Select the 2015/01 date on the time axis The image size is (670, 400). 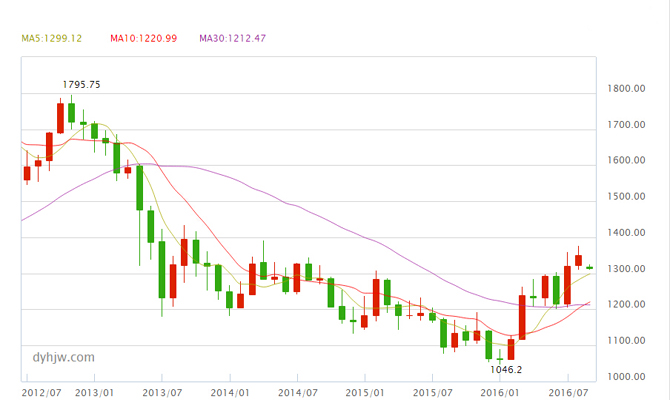[365, 394]
